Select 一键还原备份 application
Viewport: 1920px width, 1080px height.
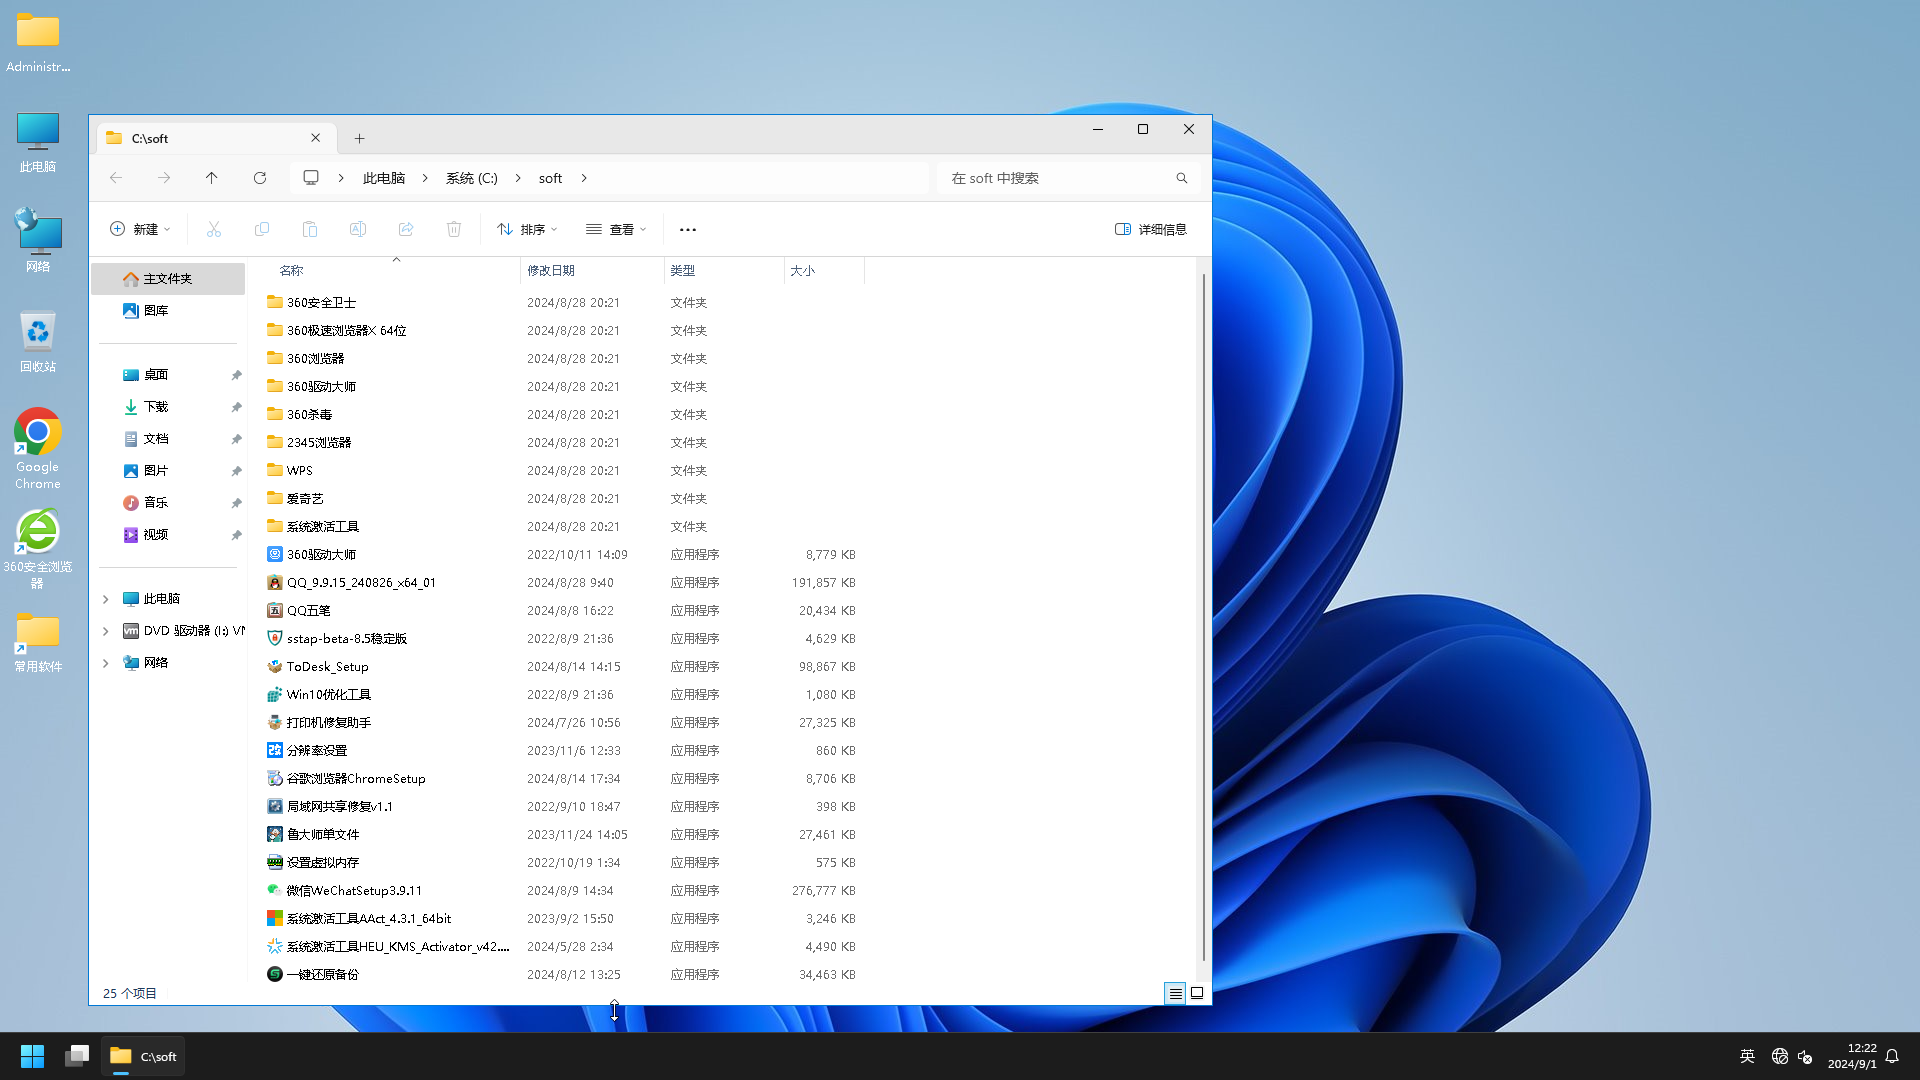point(322,975)
